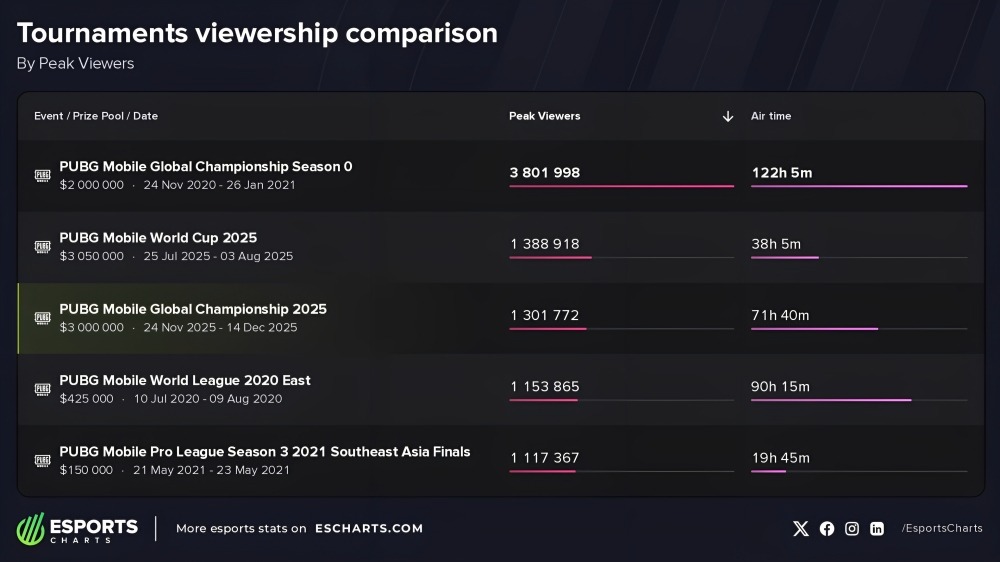Open the LinkedIn icon in footer

click(877, 529)
